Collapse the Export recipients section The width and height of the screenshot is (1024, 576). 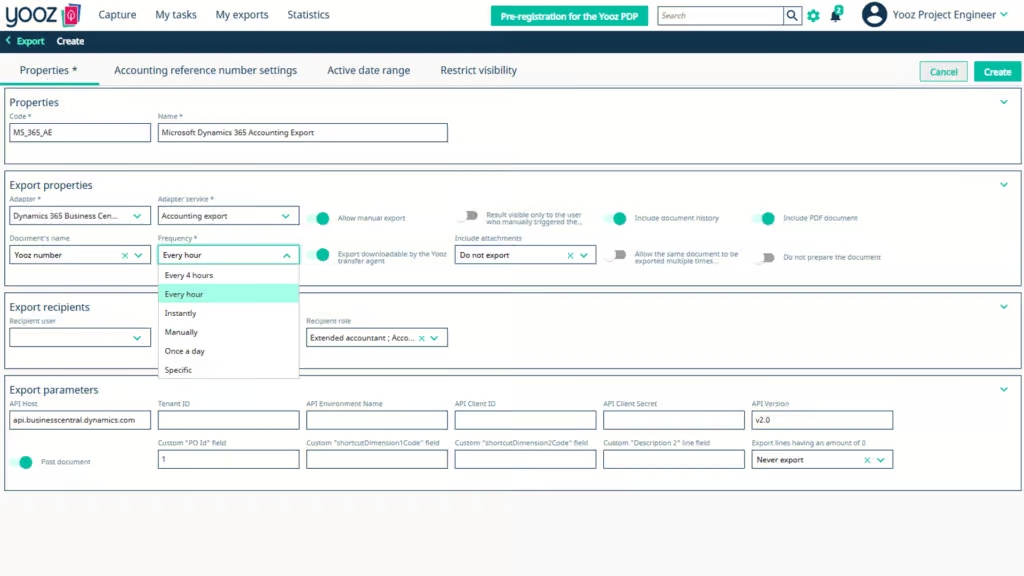(x=1004, y=307)
